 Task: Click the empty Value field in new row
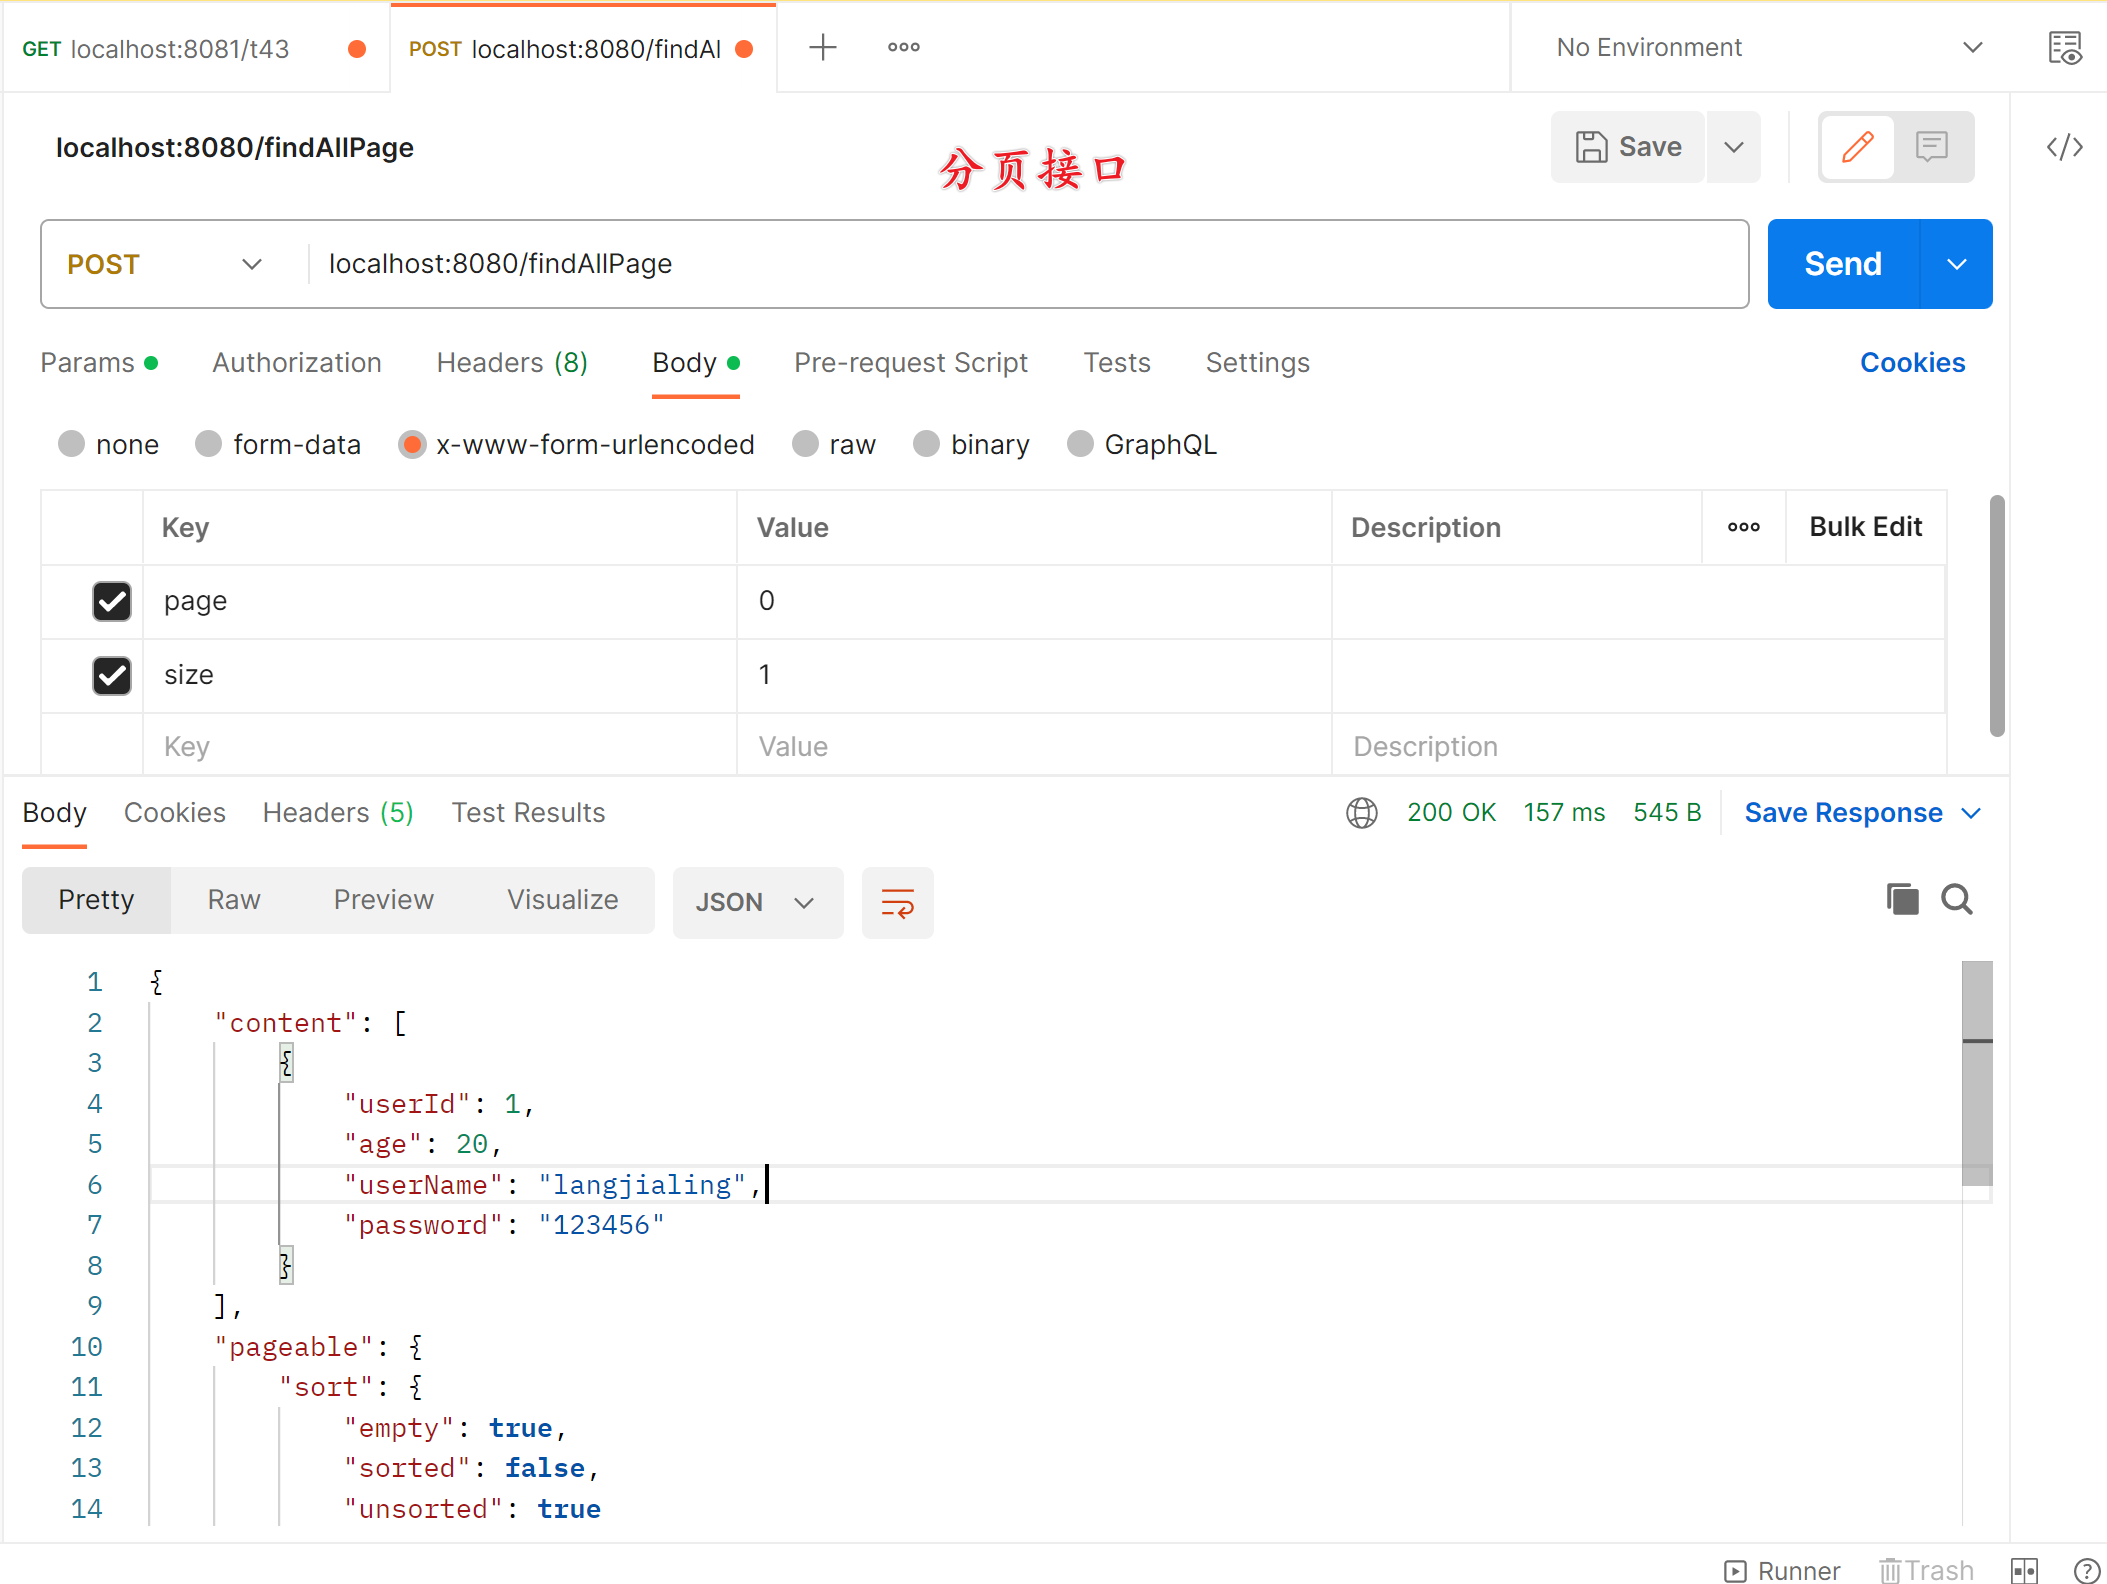point(1034,747)
